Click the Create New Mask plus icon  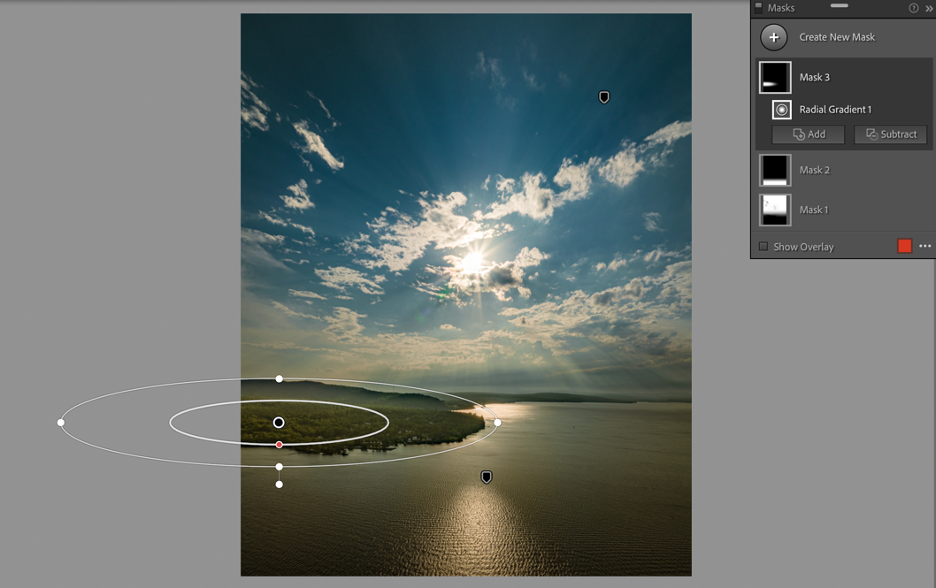coord(773,37)
